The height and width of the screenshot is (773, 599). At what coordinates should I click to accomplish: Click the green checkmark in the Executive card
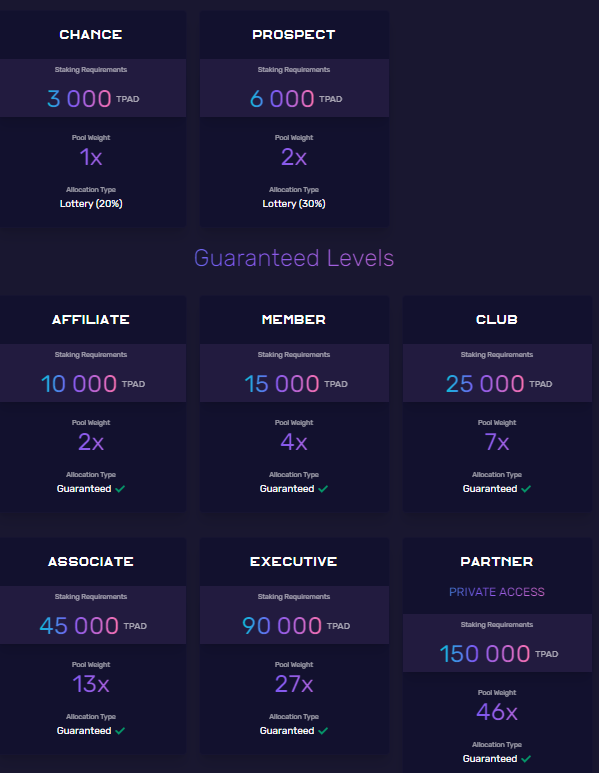point(323,731)
